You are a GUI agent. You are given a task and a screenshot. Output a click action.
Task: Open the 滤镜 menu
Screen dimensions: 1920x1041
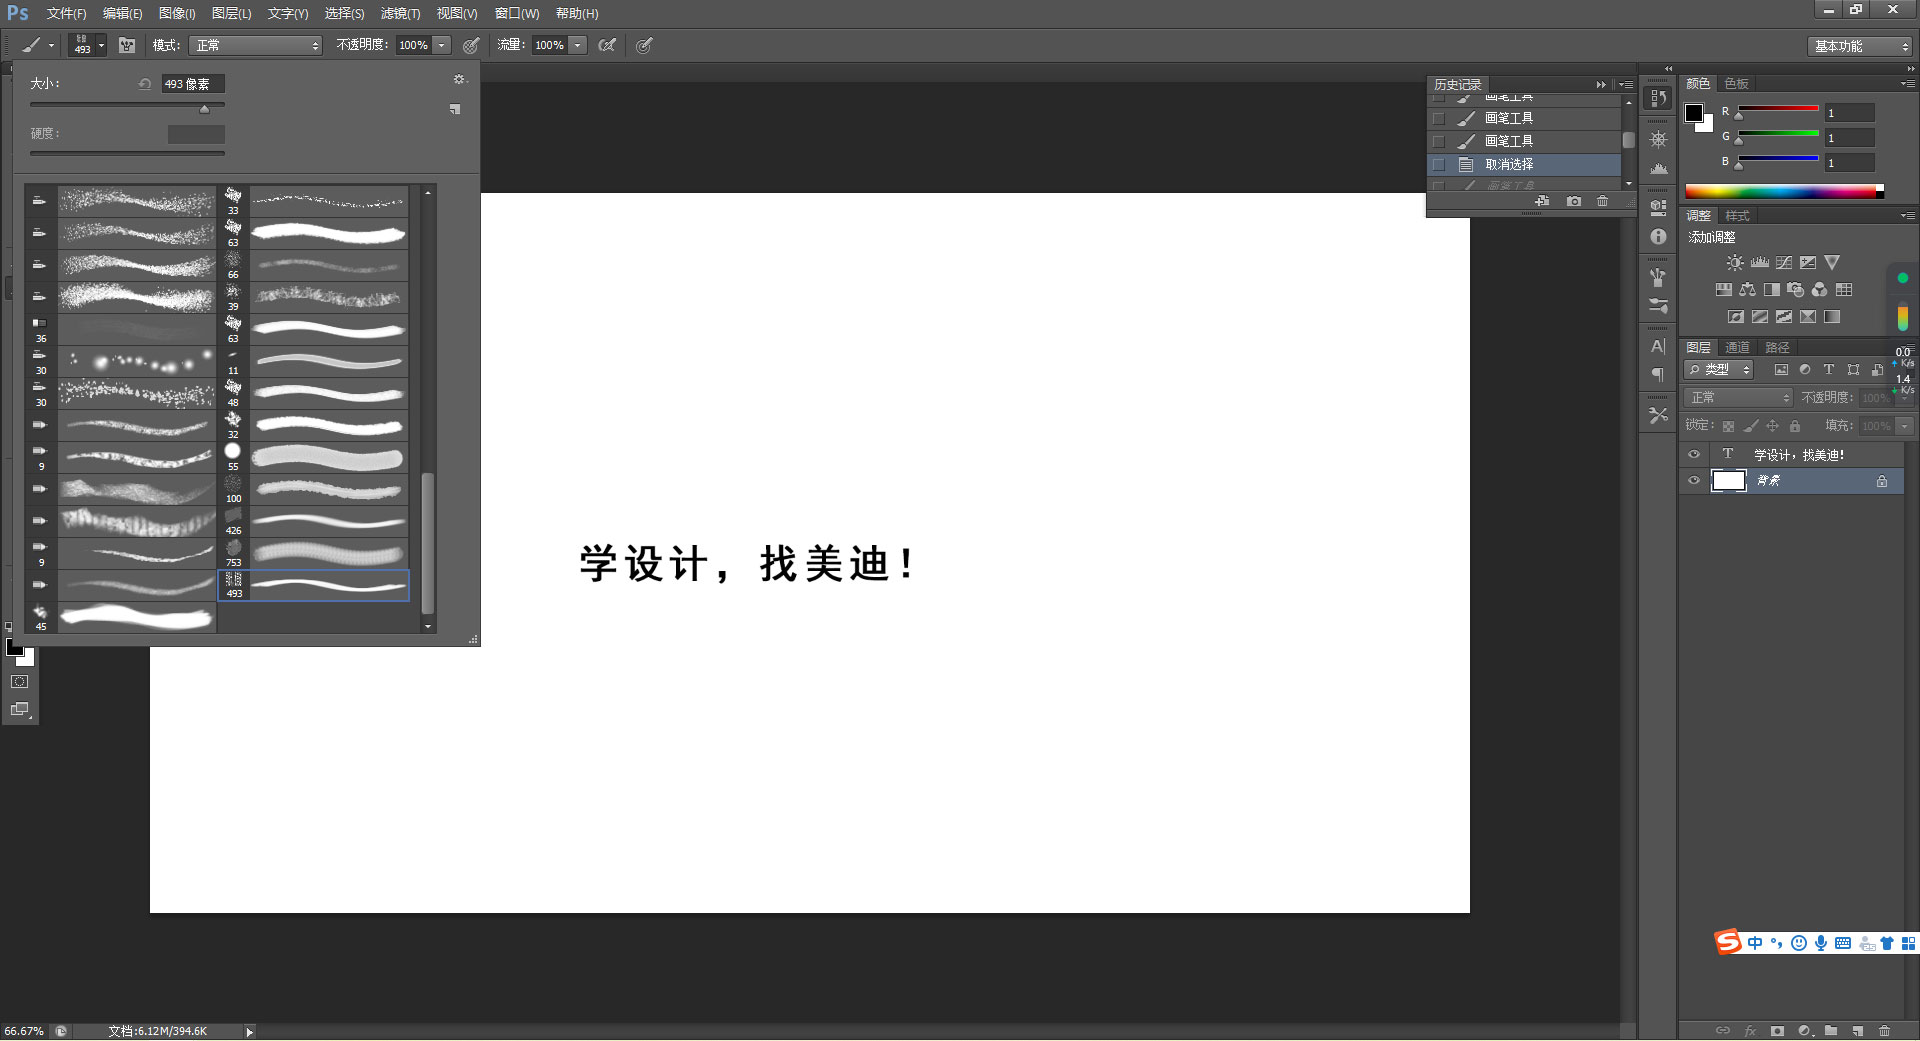[399, 13]
